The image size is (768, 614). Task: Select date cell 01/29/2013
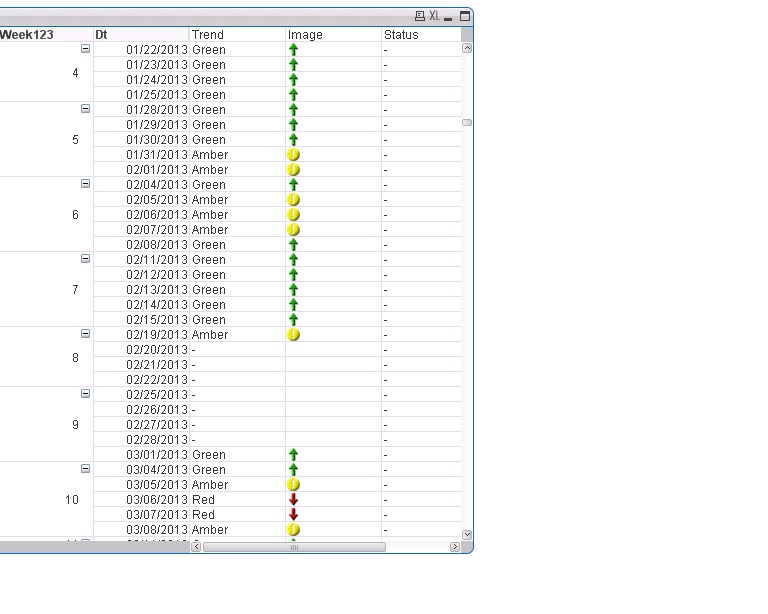click(x=141, y=125)
